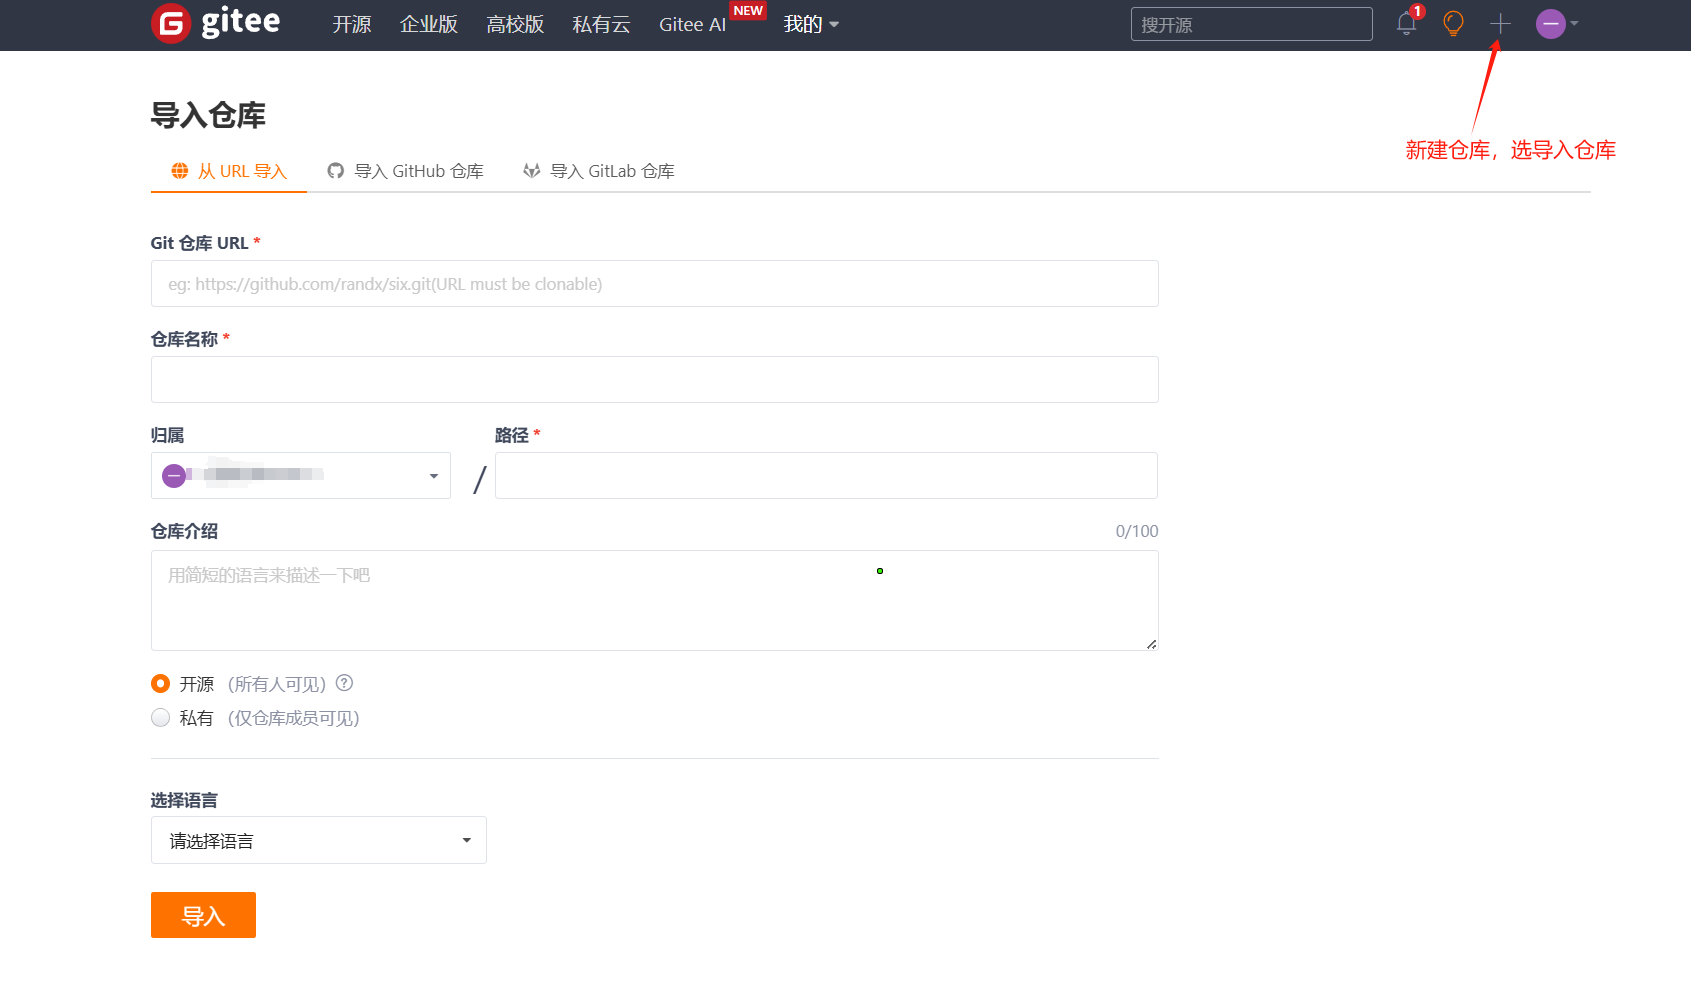Image resolution: width=1691 pixels, height=996 pixels.
Task: Open the 开源 menu item
Action: tap(352, 24)
